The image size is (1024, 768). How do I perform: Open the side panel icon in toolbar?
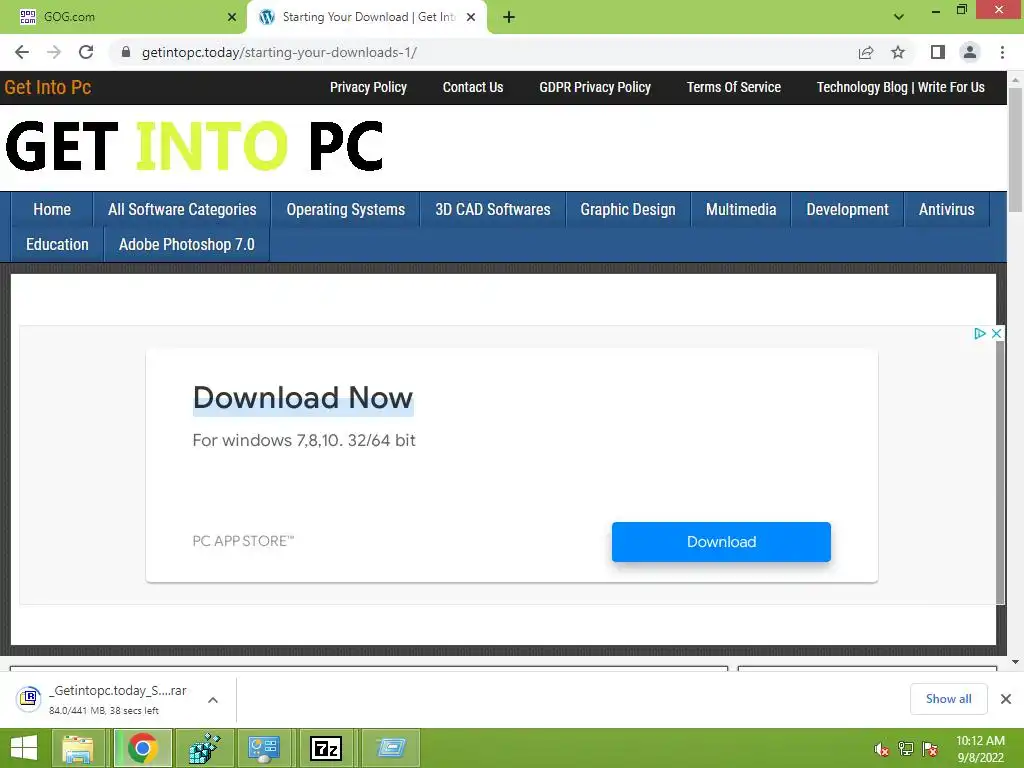pos(938,52)
